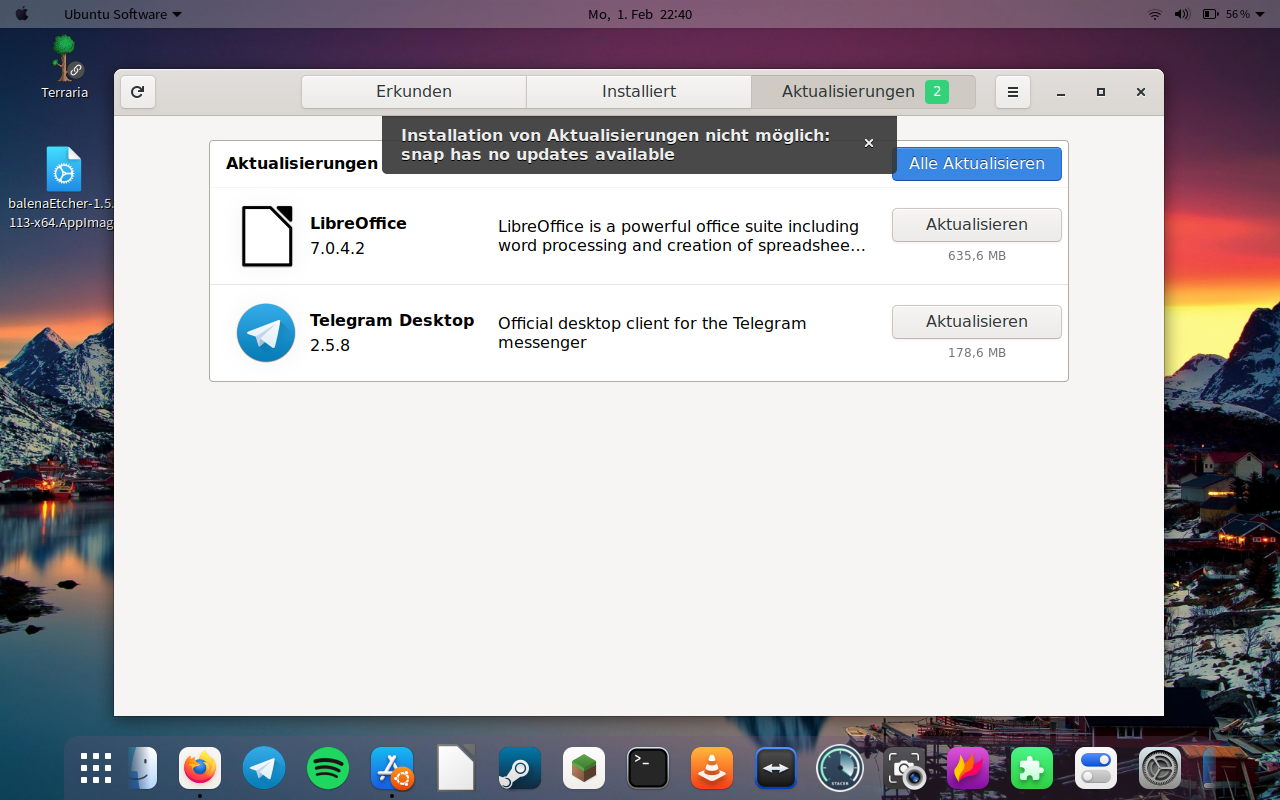1280x800 pixels.
Task: Click the battery indicator showing 56 %
Action: click(x=1226, y=14)
